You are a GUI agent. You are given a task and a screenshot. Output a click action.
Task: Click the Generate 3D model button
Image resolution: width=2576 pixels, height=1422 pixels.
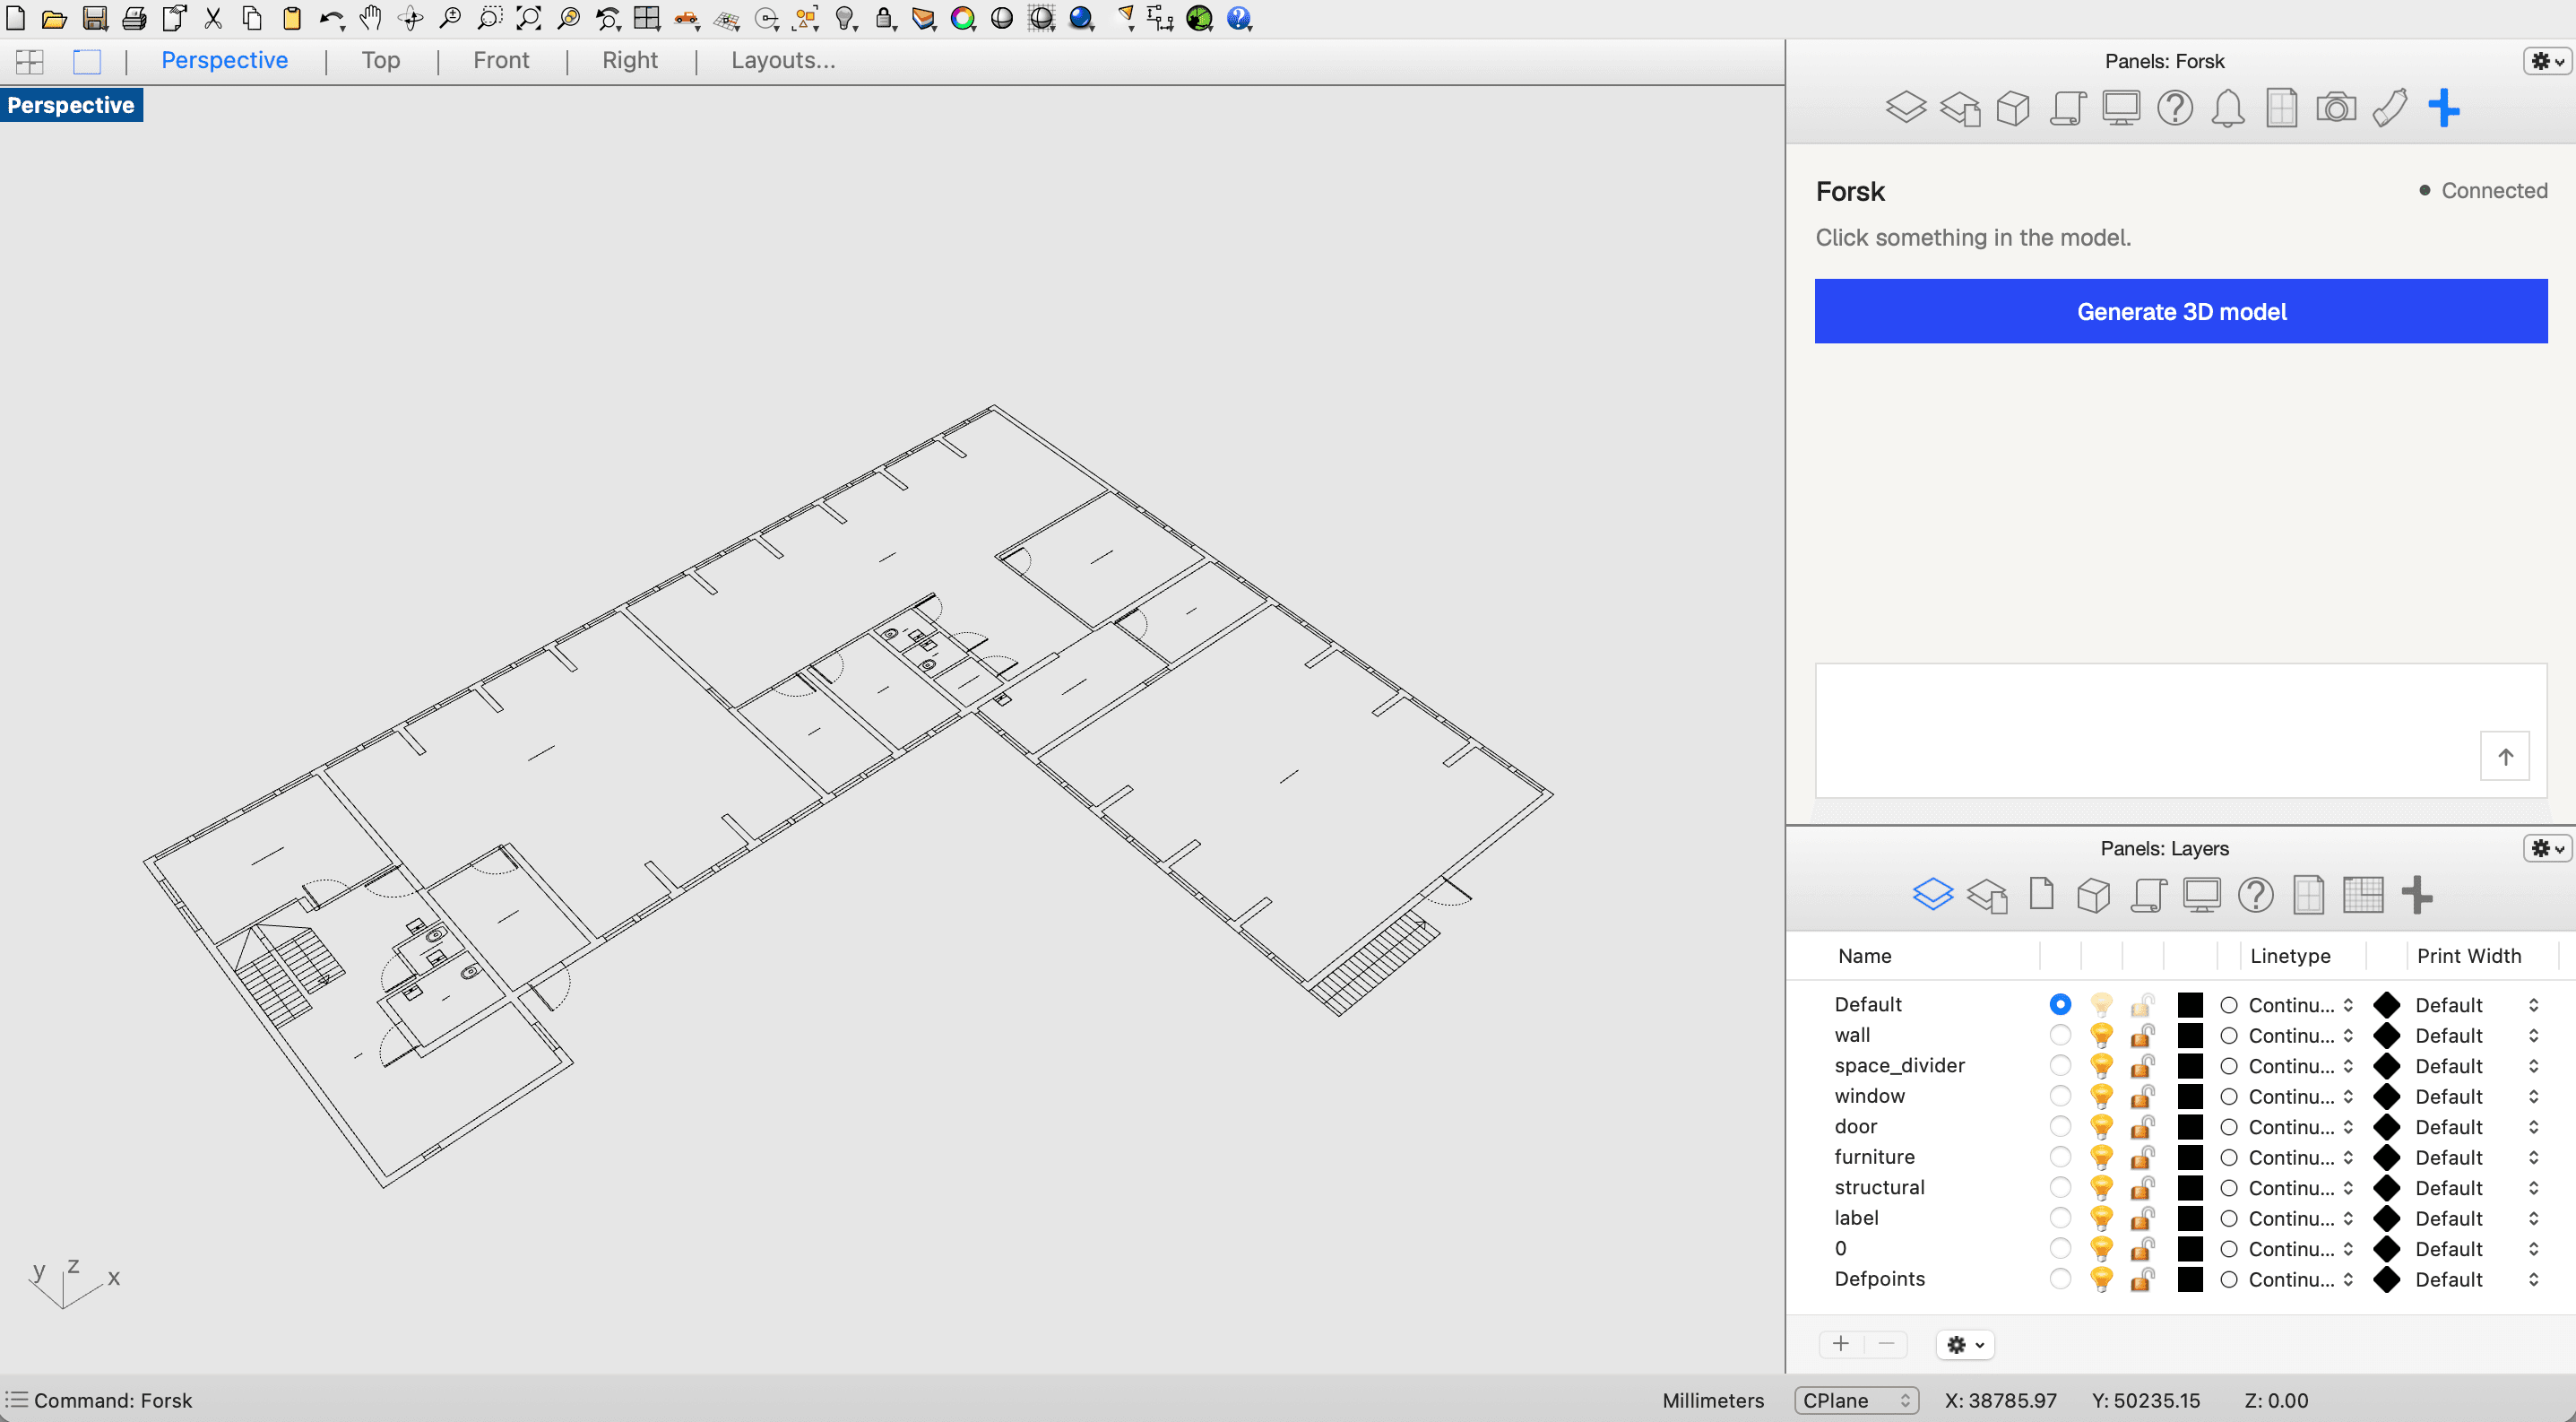coord(2181,311)
